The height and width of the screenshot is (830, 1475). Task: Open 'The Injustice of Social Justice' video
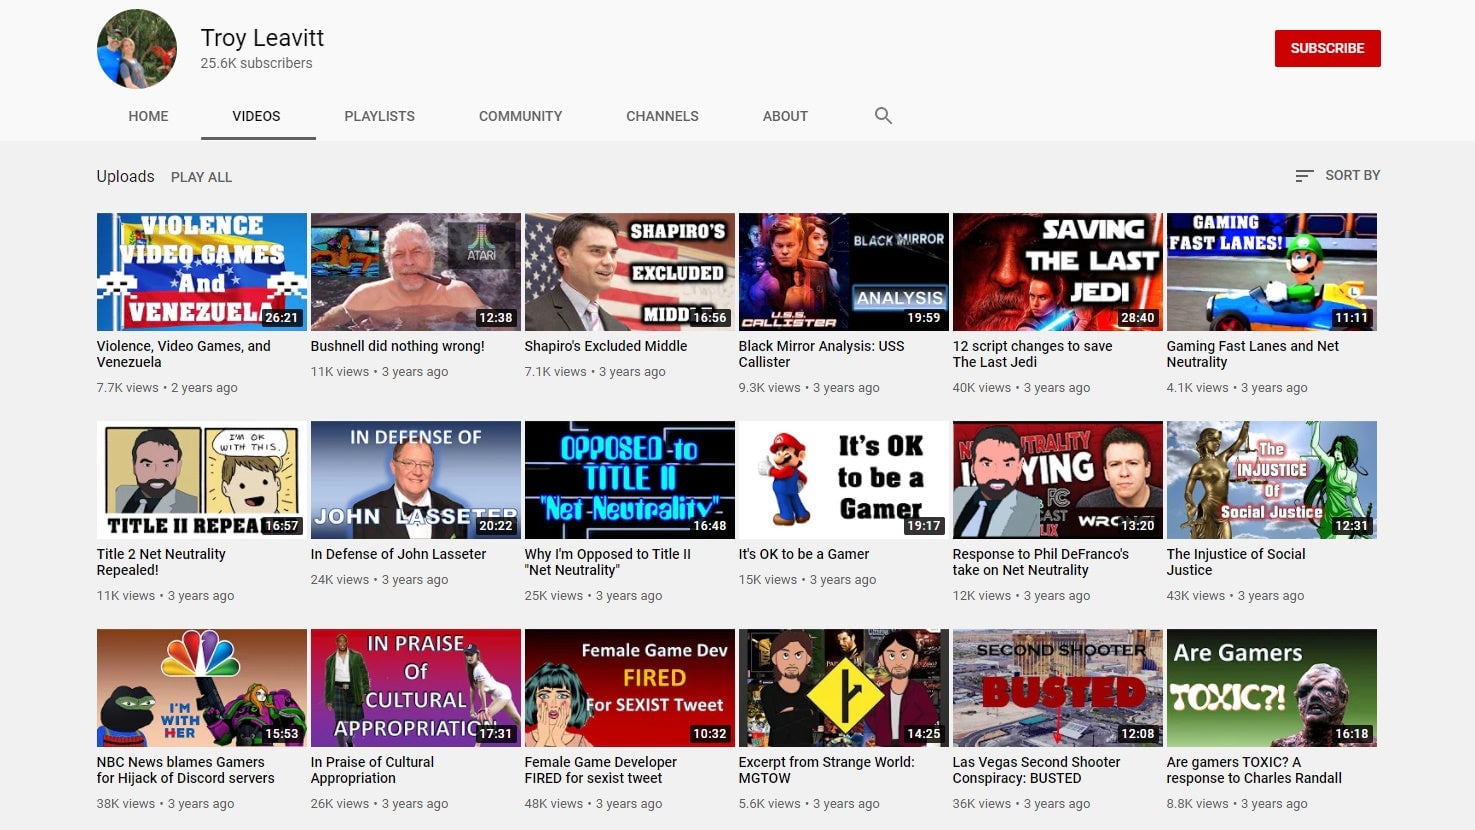click(1236, 562)
